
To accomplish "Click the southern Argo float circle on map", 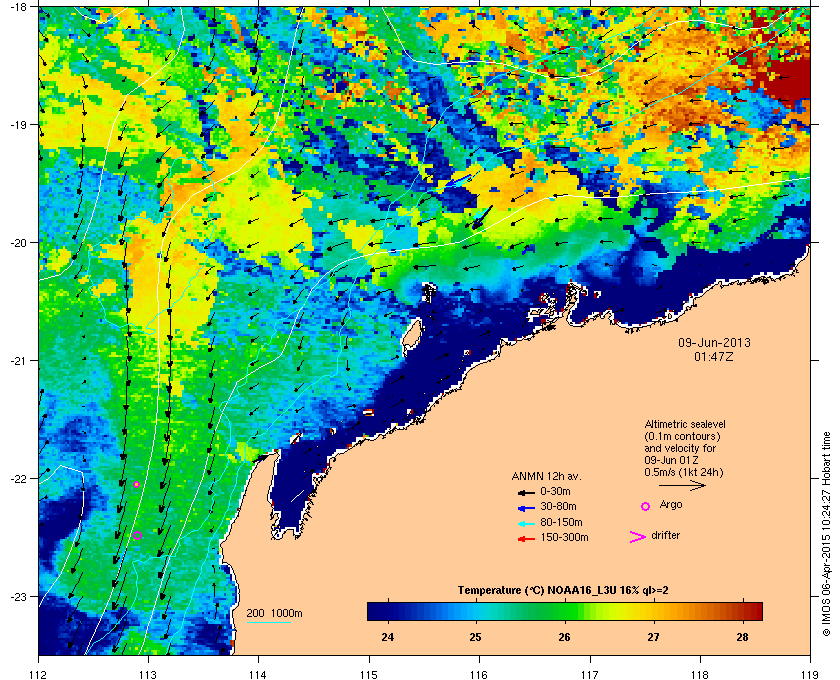I will (x=137, y=535).
